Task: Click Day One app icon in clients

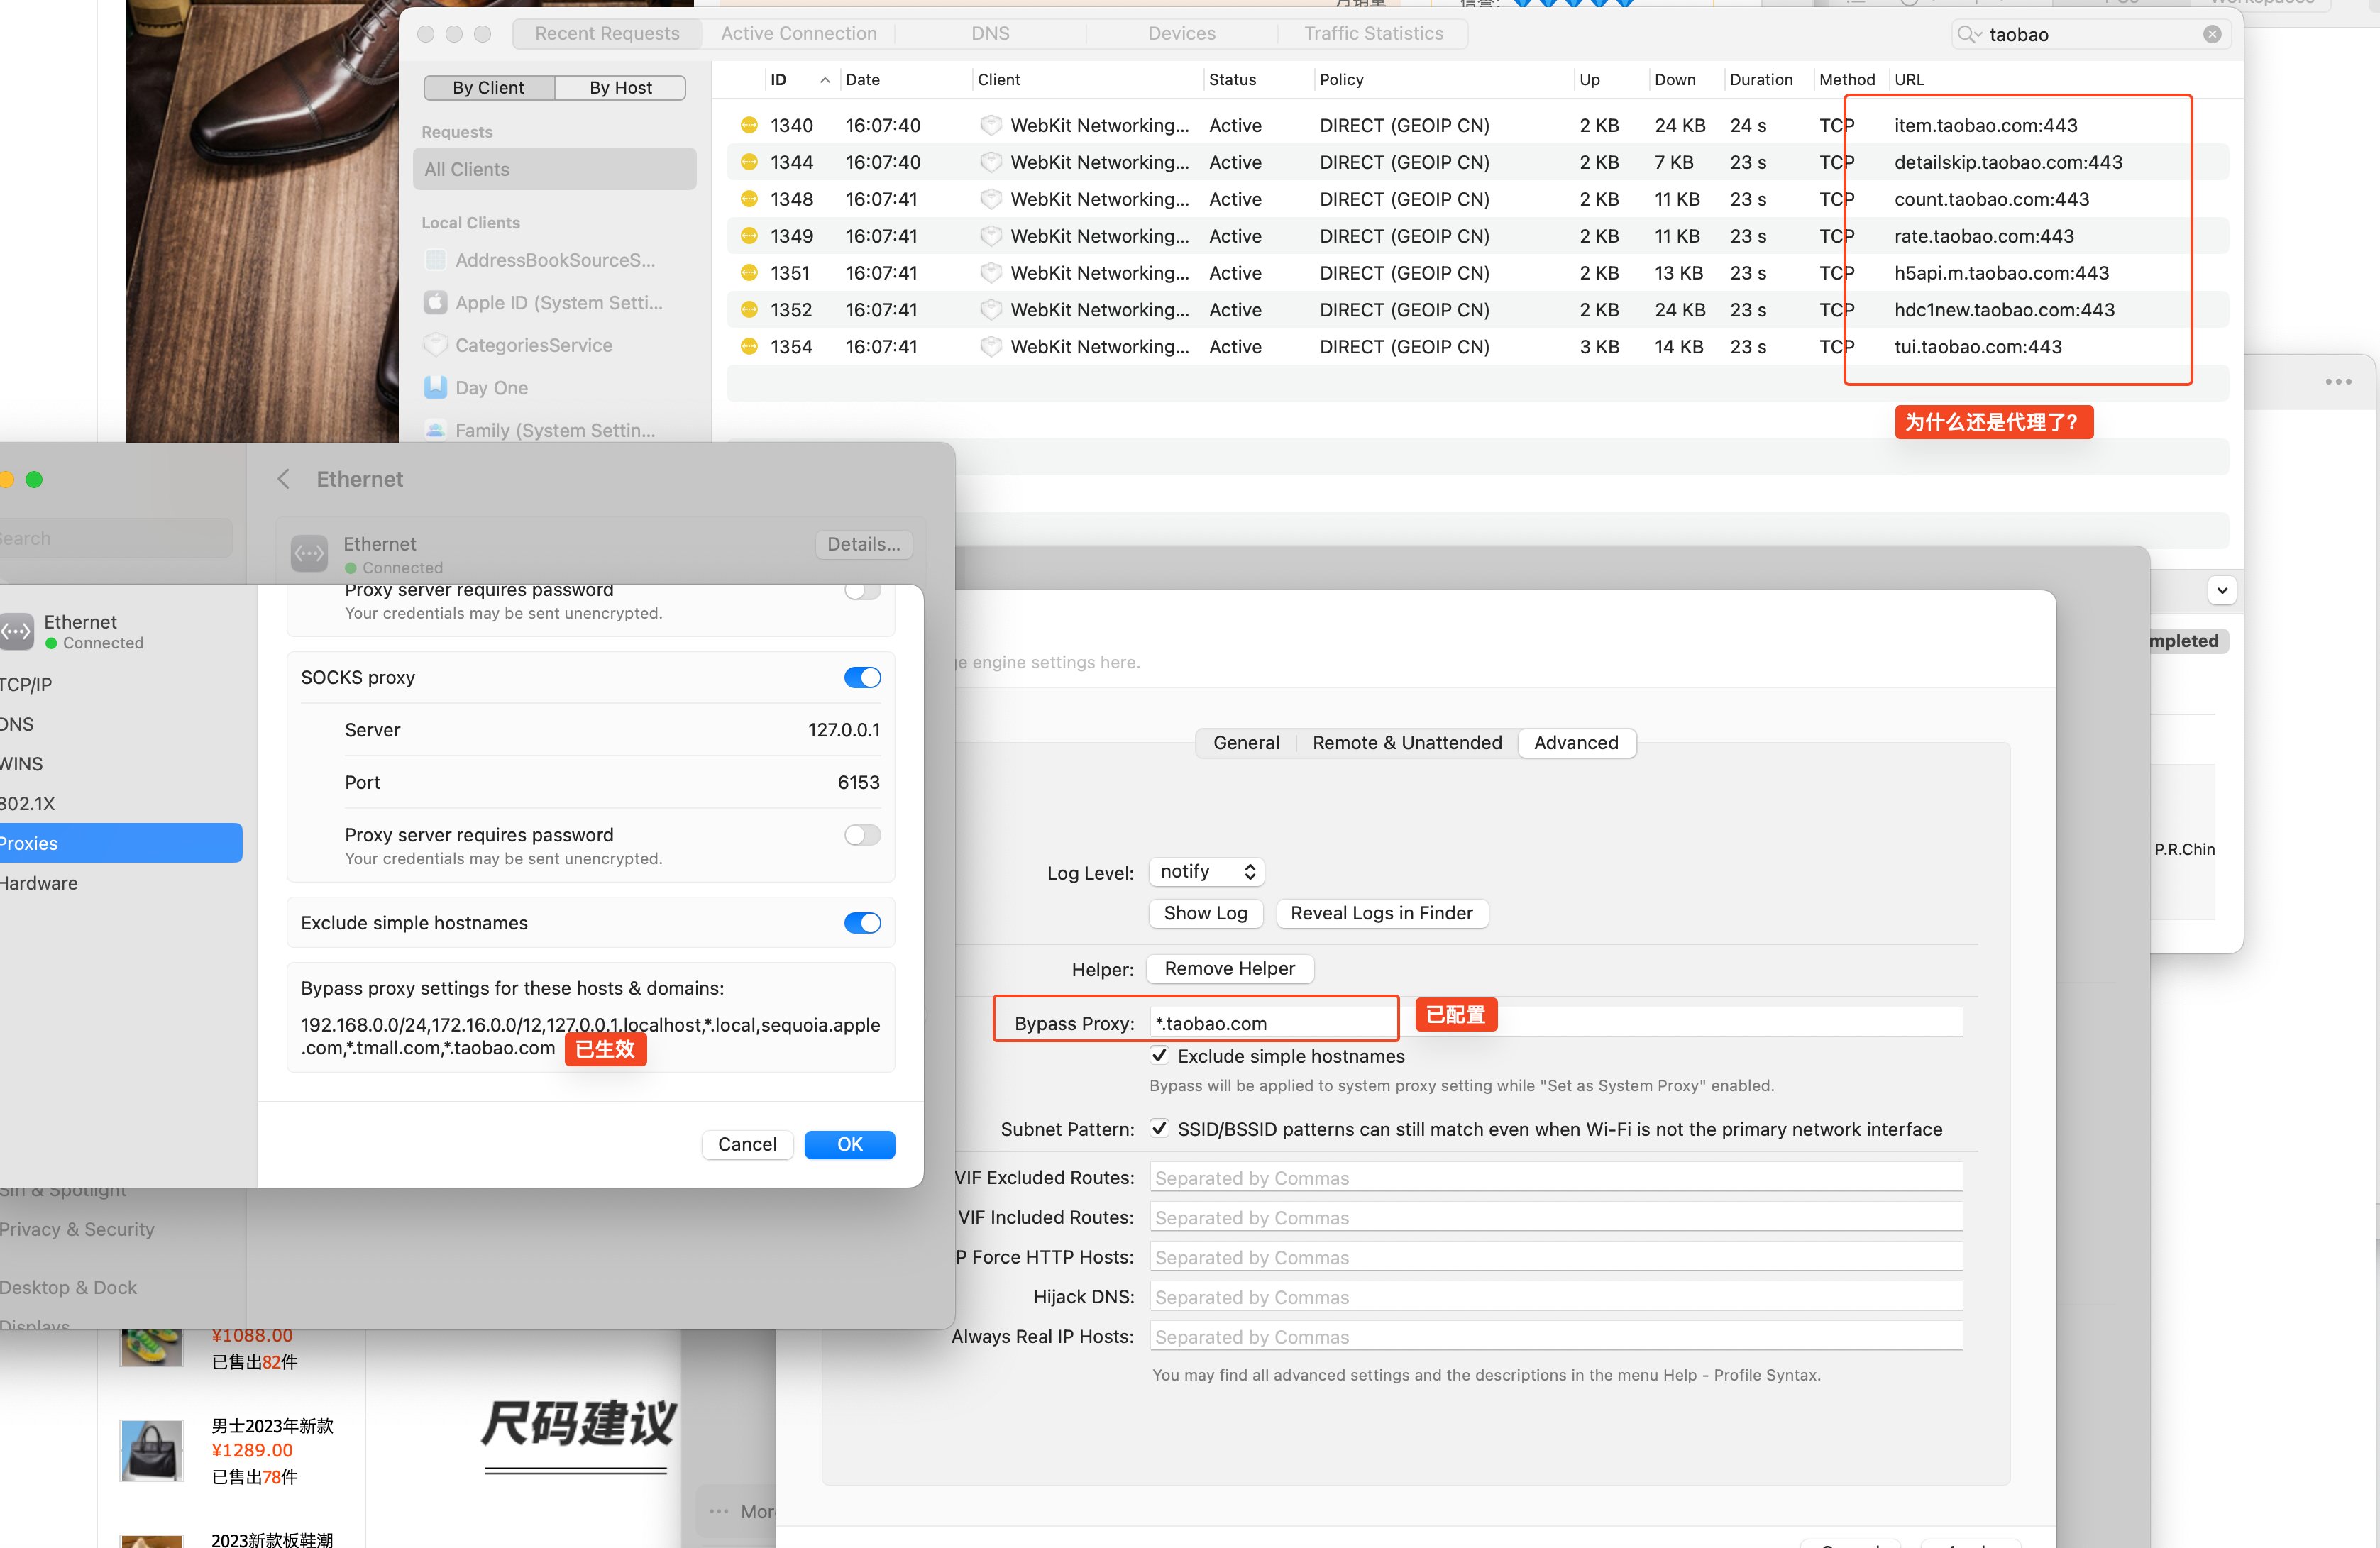Action: coord(435,387)
